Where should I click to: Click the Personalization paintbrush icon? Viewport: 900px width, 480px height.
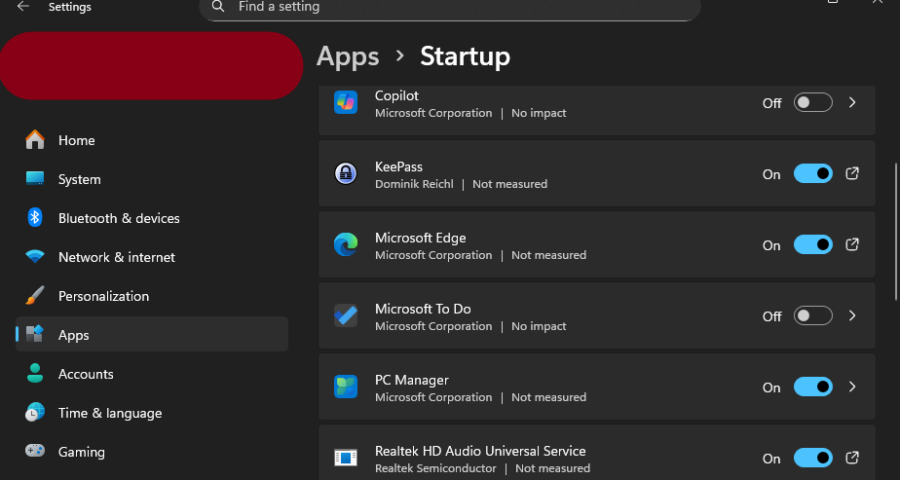[35, 296]
